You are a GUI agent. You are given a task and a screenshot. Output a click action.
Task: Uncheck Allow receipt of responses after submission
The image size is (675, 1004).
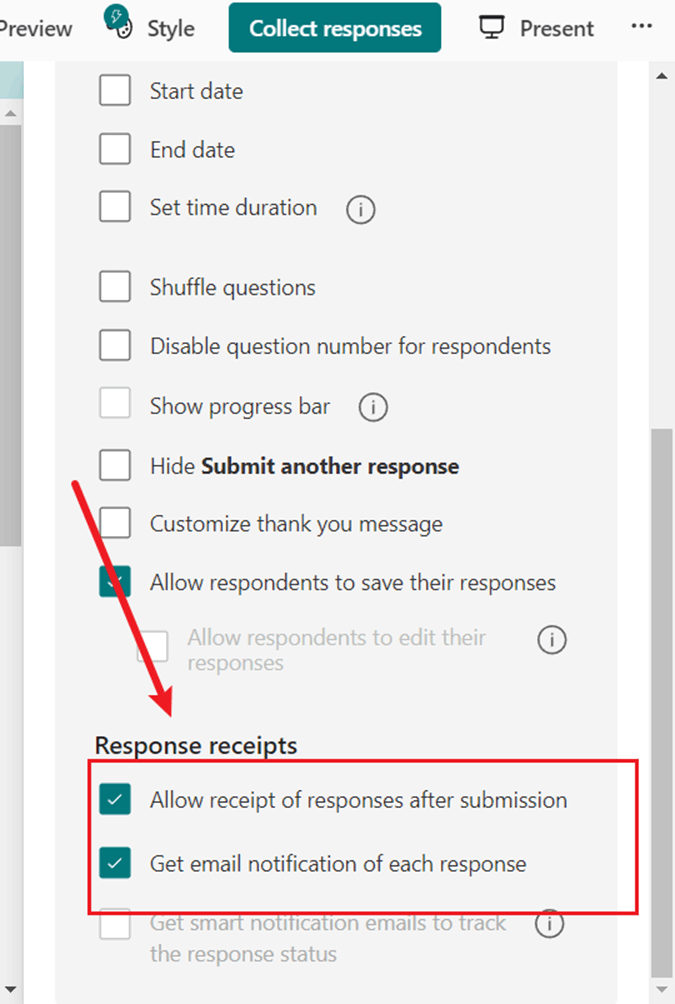(115, 799)
